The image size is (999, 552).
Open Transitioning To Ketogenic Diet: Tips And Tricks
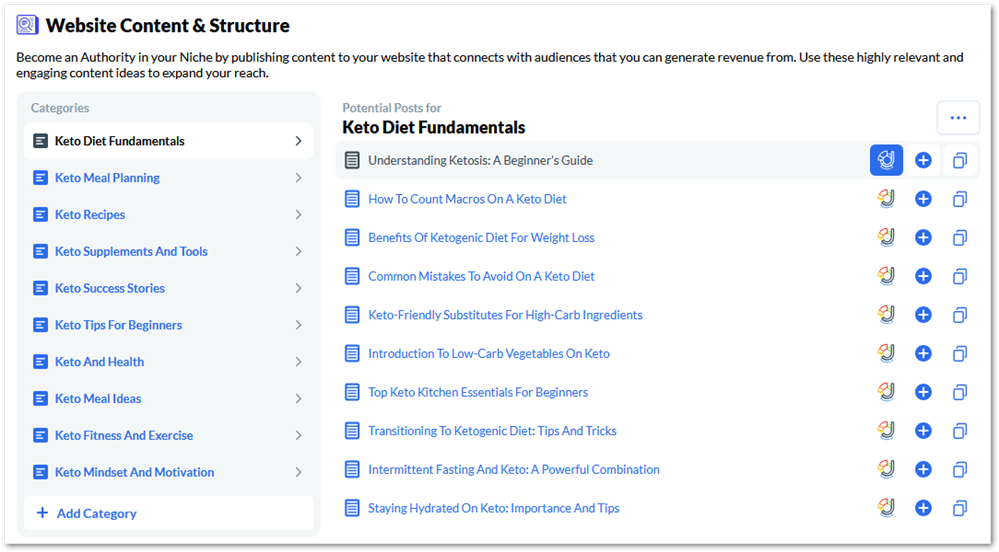click(x=492, y=431)
